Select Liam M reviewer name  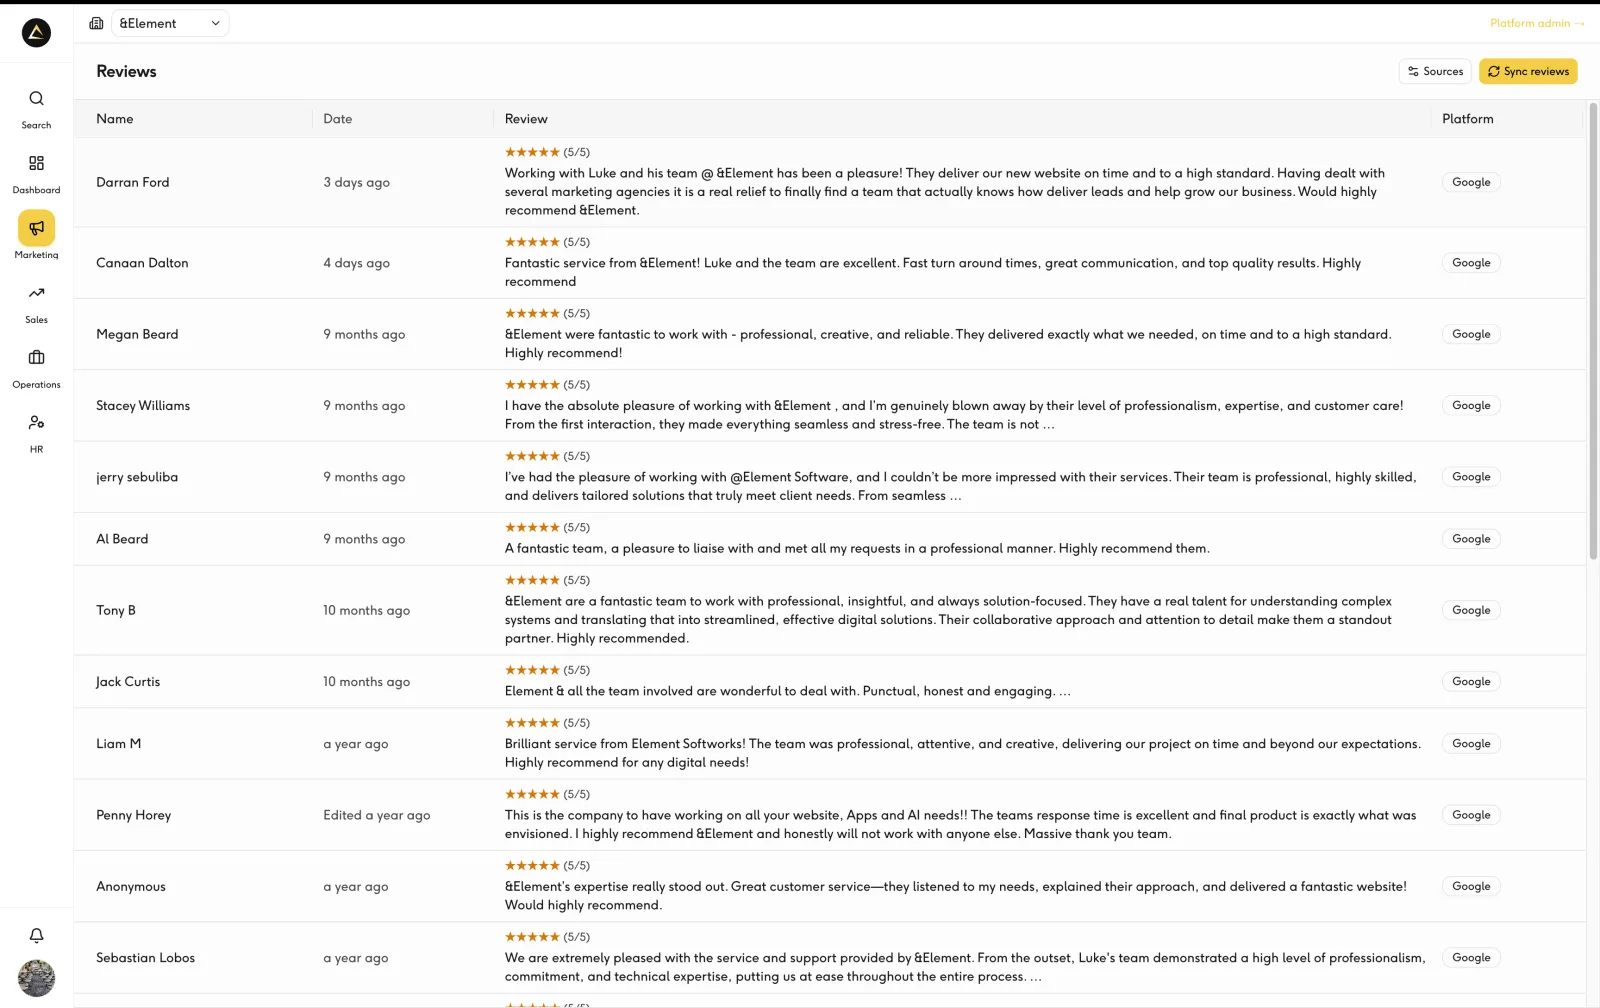click(x=119, y=744)
